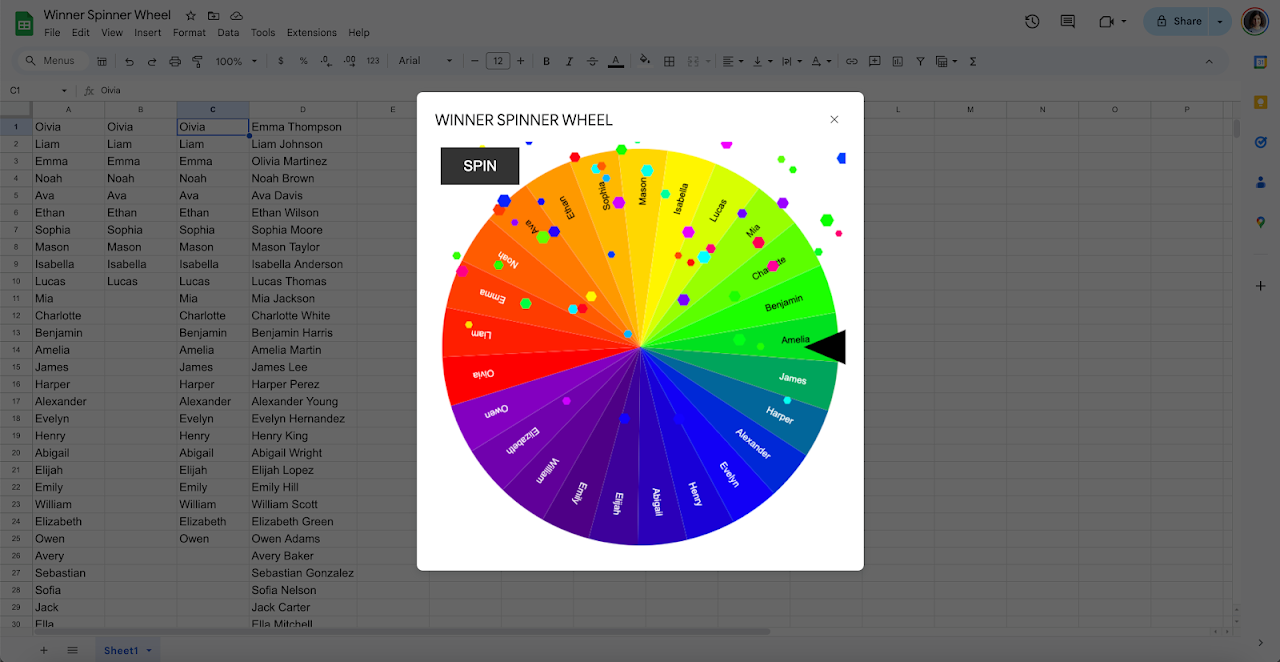Click the black pointer arrow of the wheel
1280x662 pixels.
coord(827,347)
